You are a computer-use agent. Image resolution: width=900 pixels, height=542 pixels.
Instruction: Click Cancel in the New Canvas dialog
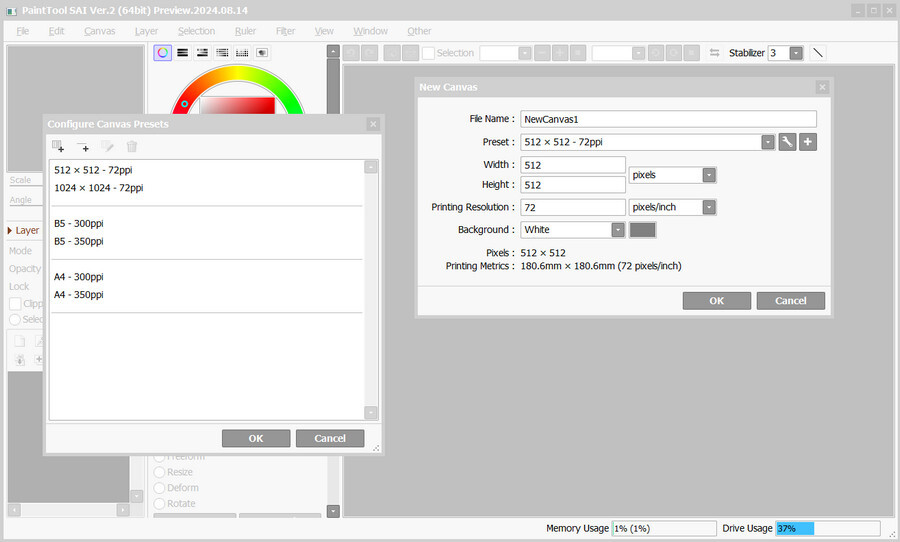point(790,301)
